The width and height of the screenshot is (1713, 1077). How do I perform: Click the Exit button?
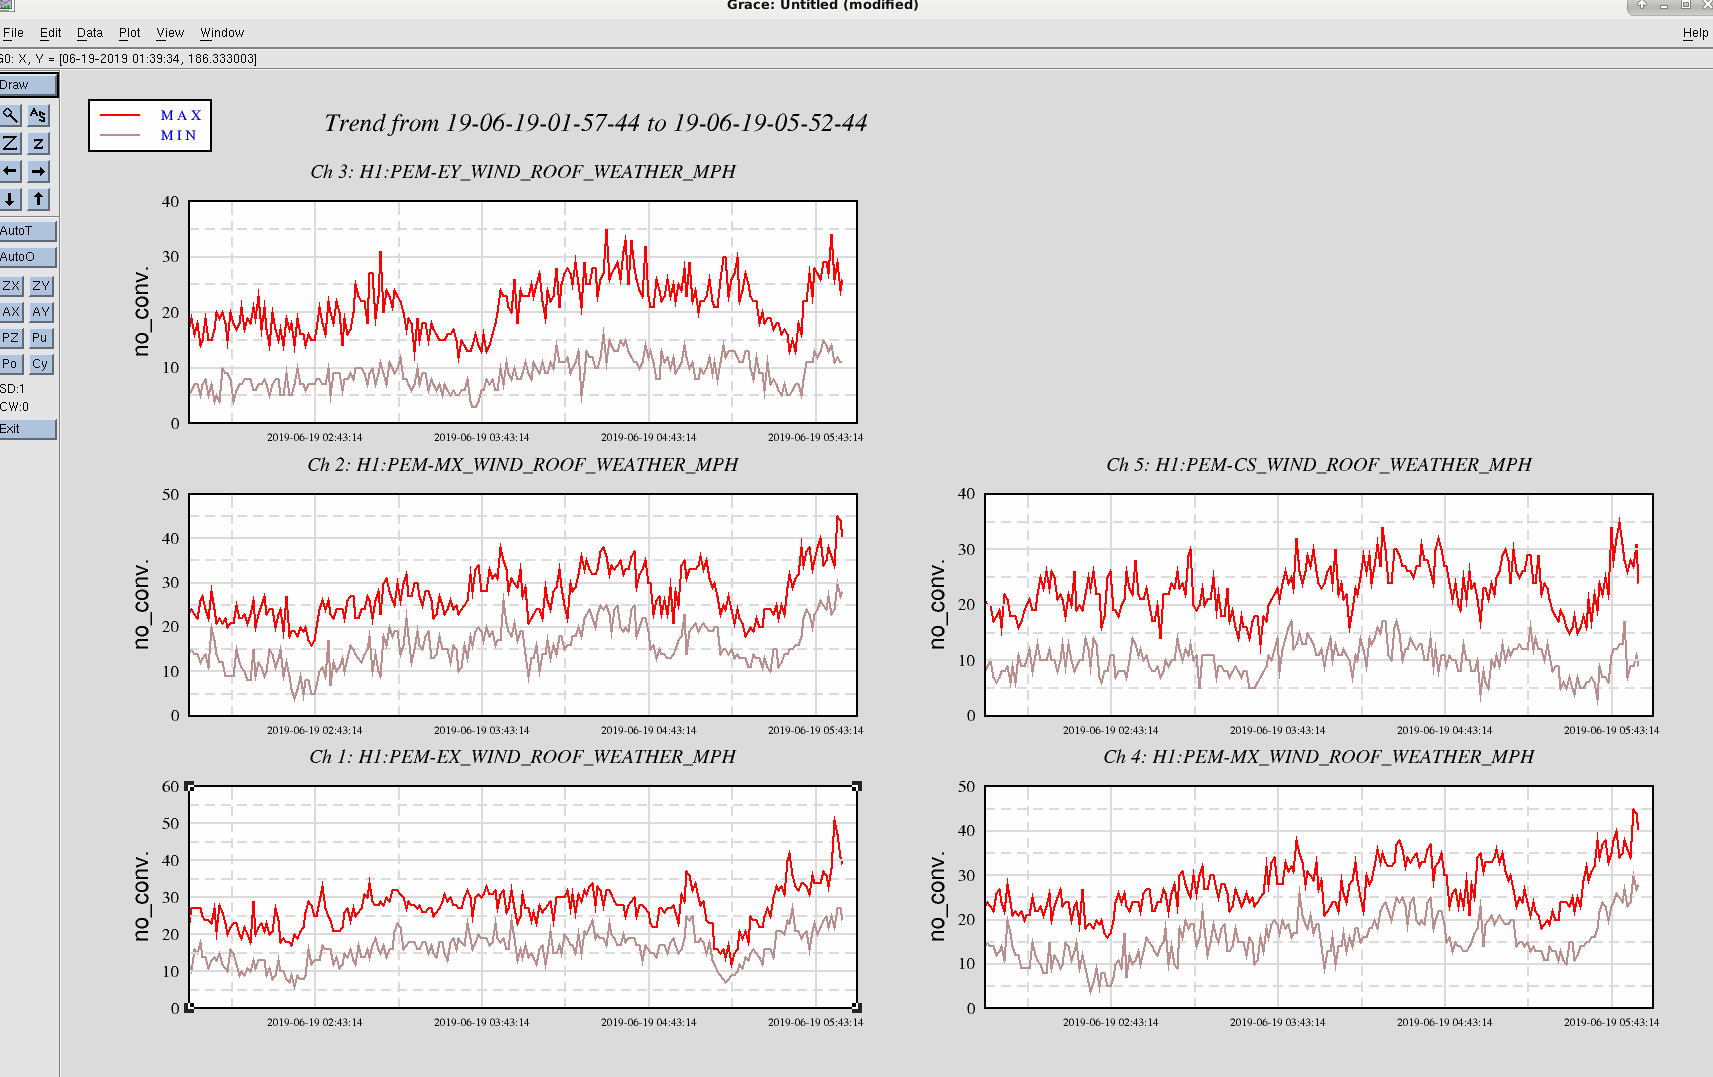coord(28,429)
